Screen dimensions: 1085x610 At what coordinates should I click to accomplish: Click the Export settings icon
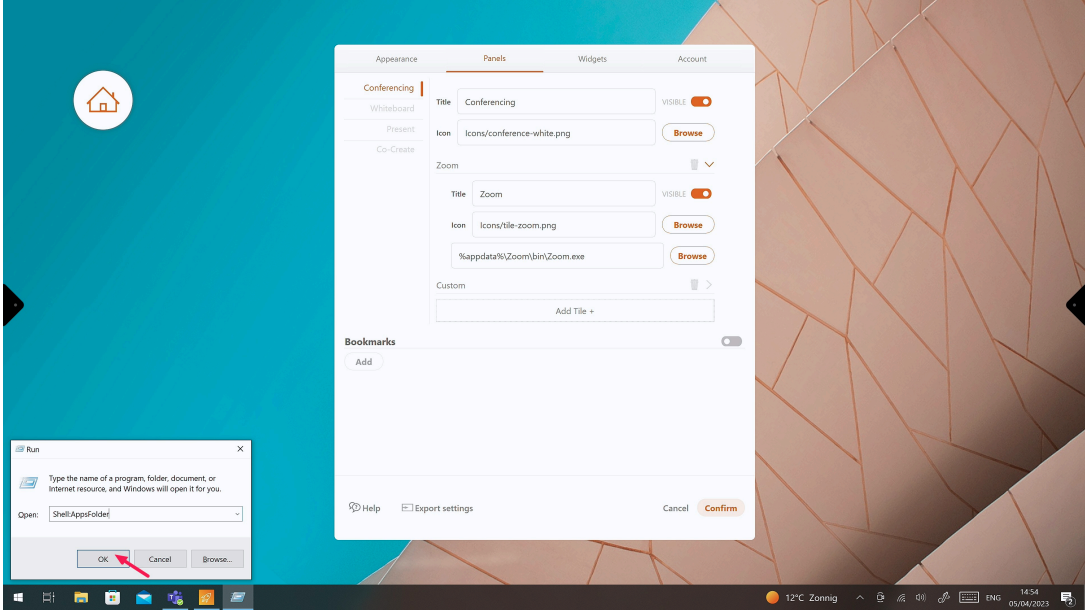click(x=407, y=508)
